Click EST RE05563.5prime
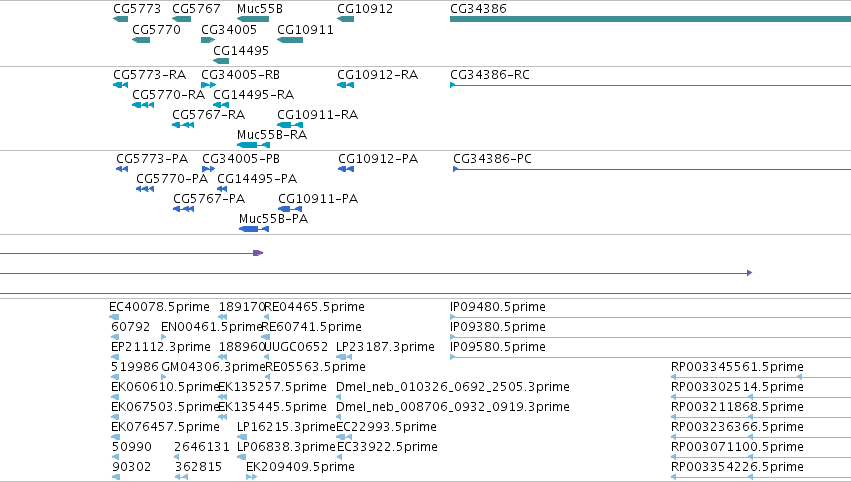 click(x=315, y=367)
